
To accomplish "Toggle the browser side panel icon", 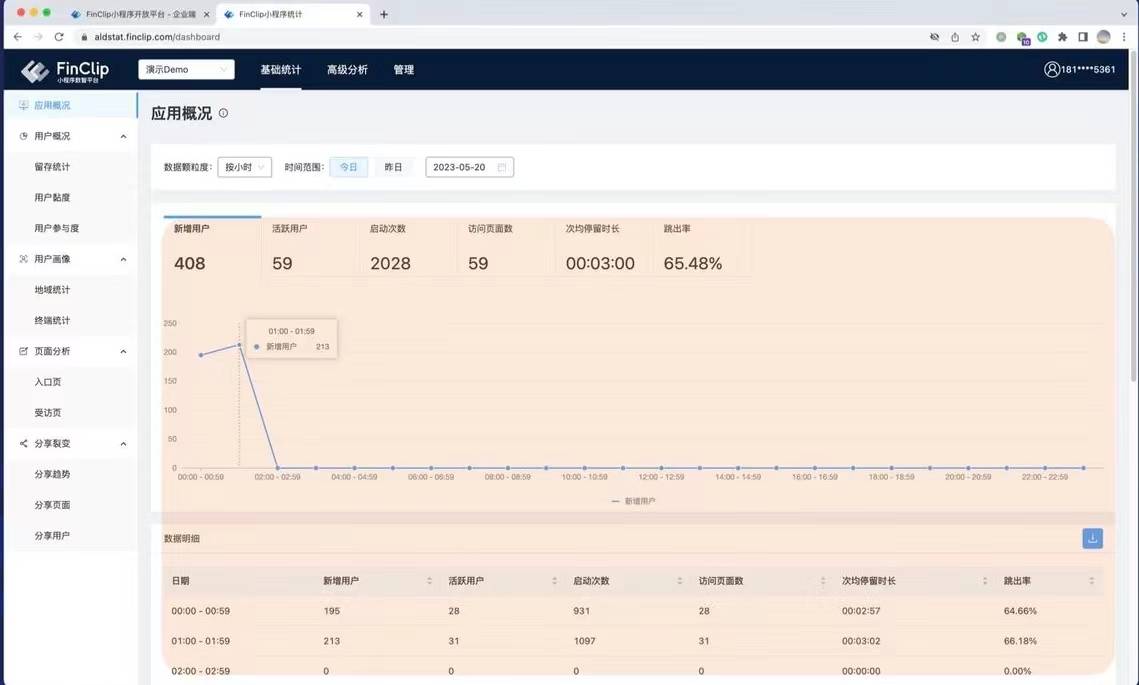I will [1083, 37].
